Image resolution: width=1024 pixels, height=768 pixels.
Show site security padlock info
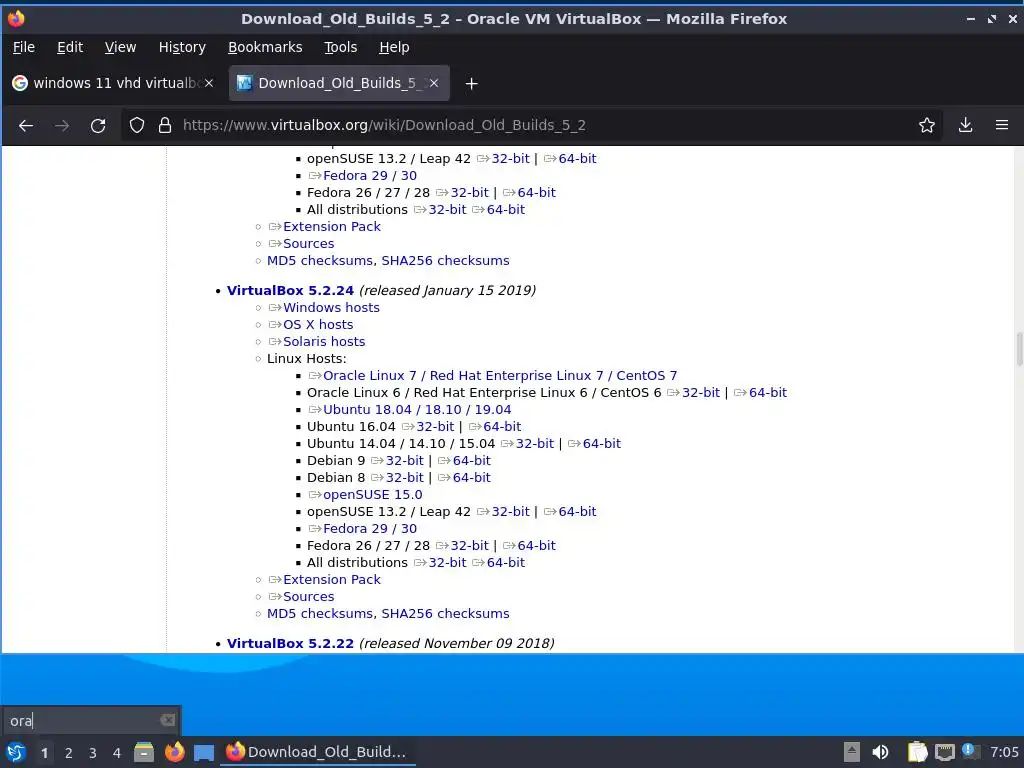pos(165,125)
